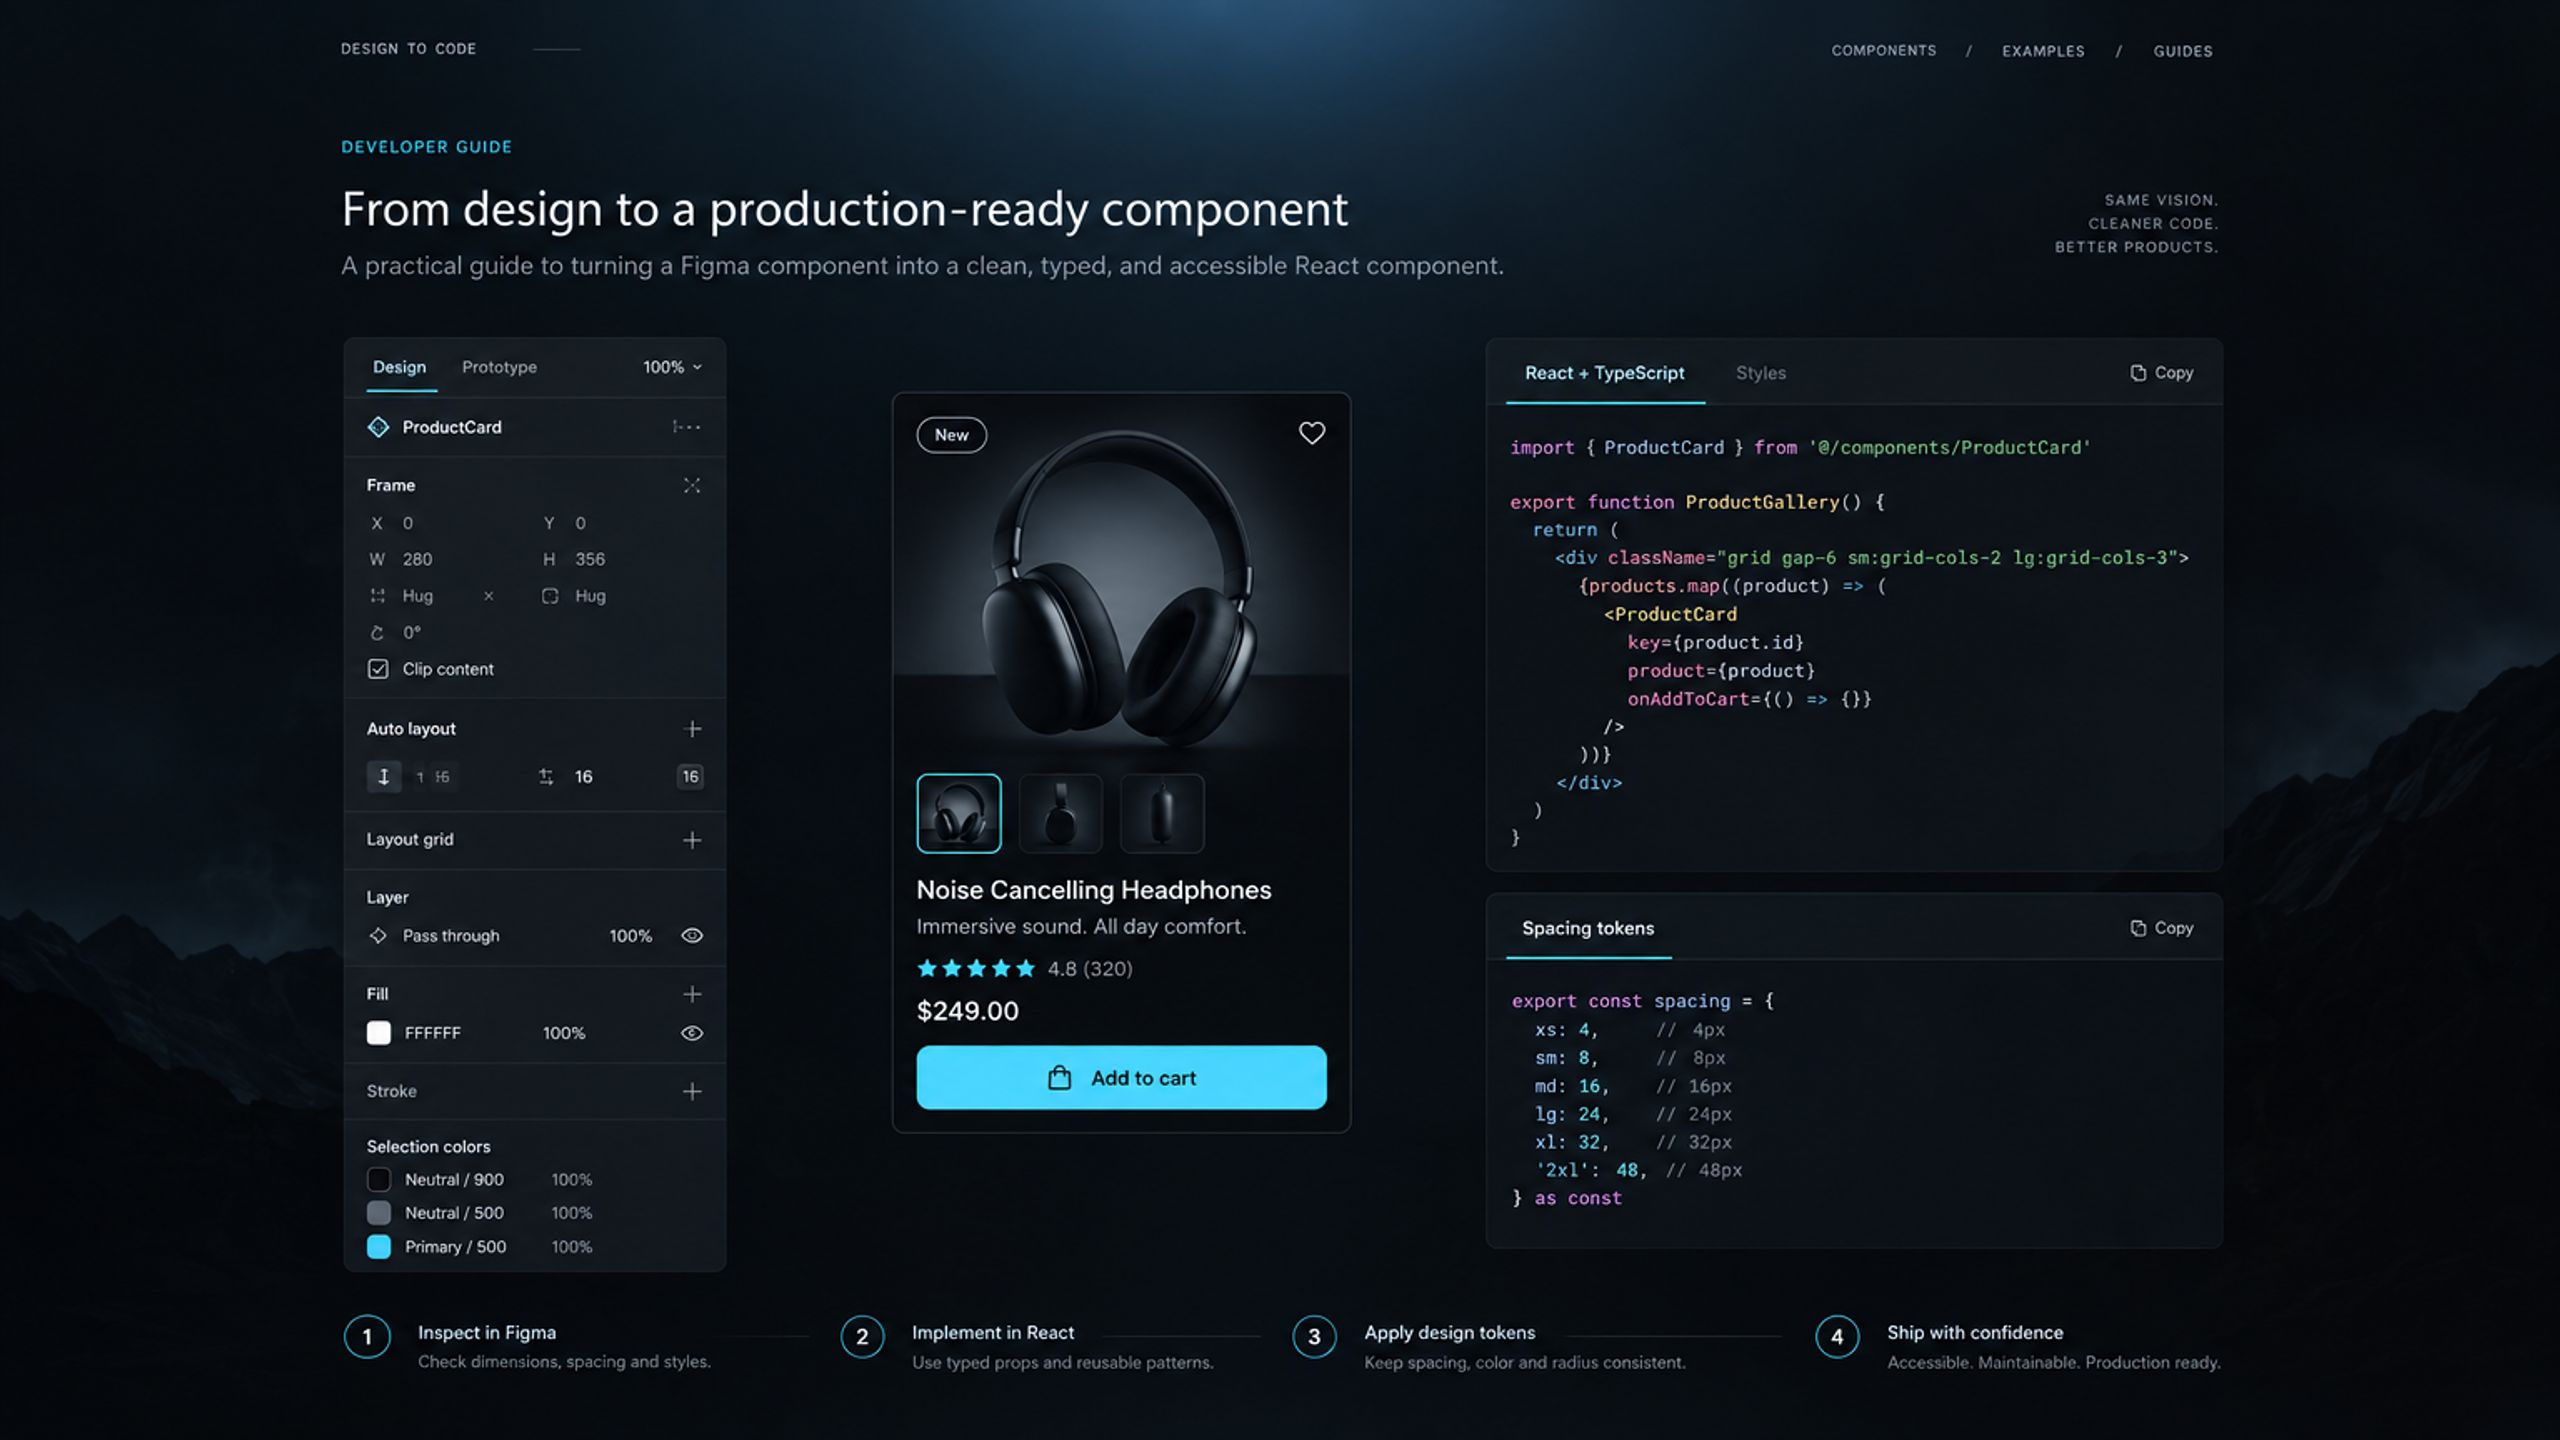This screenshot has width=2560, height=1440.
Task: Open the React + TypeScript tab
Action: coord(1605,373)
